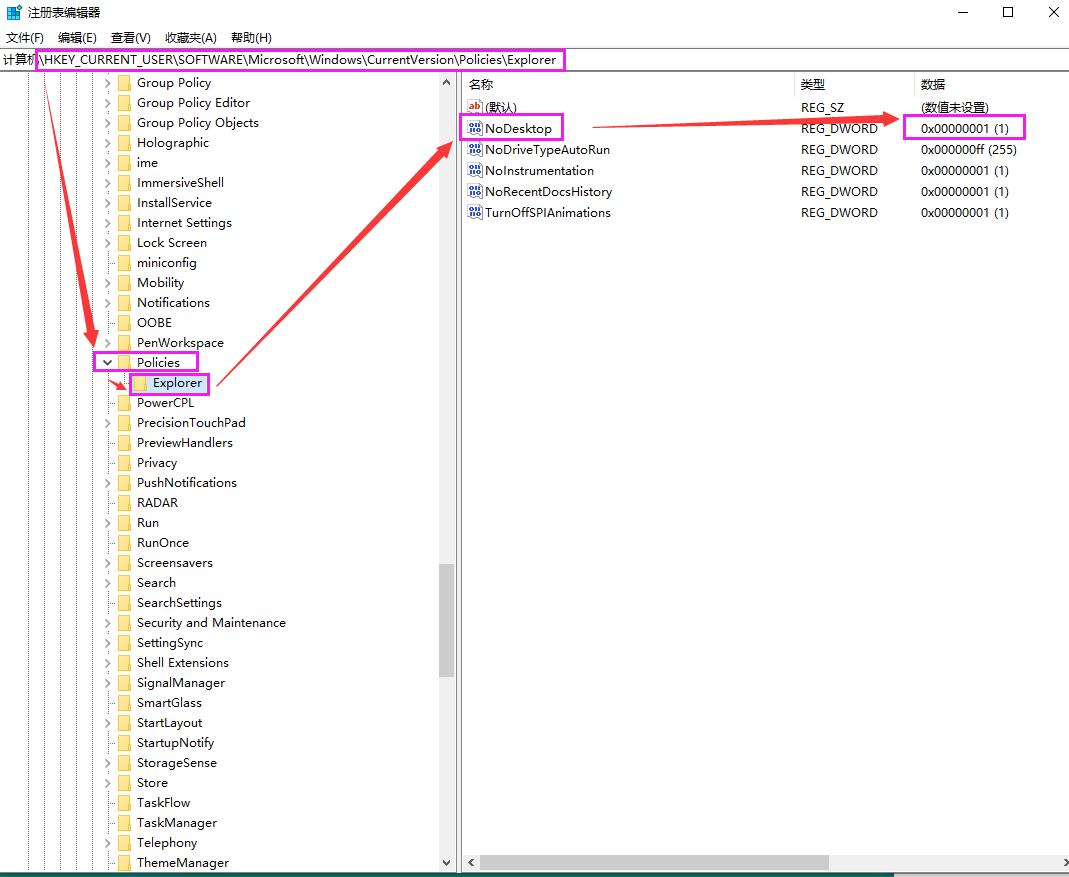Click the default string value icon
The height and width of the screenshot is (877, 1069).
[x=474, y=107]
